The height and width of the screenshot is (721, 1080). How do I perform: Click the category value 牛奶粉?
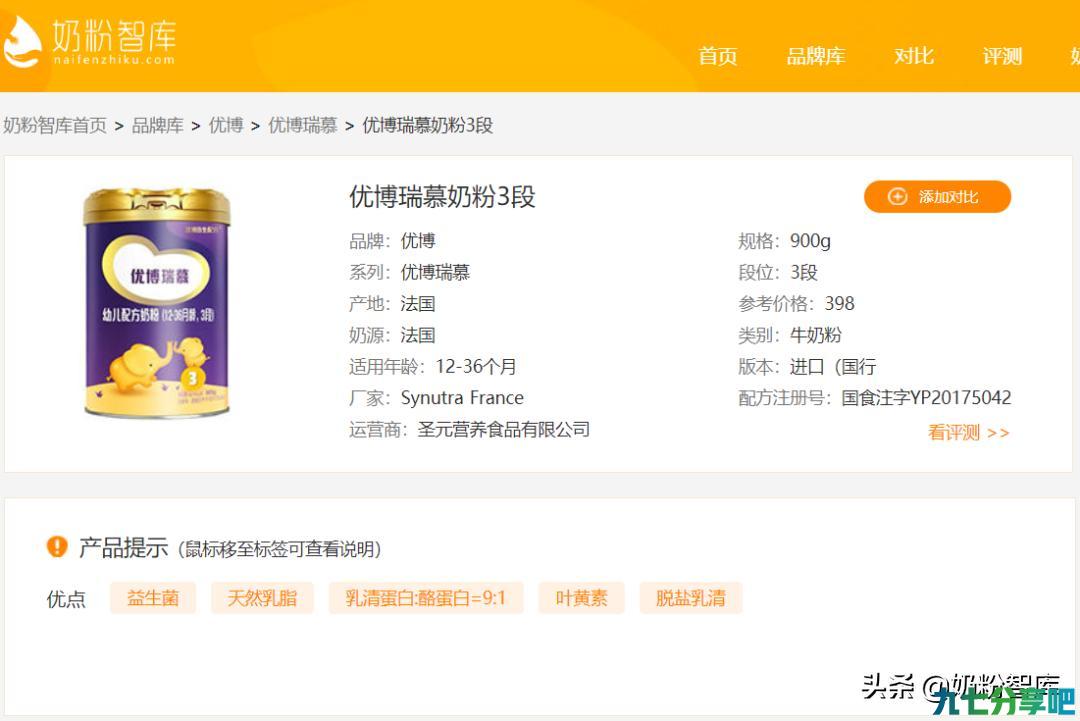tap(816, 335)
